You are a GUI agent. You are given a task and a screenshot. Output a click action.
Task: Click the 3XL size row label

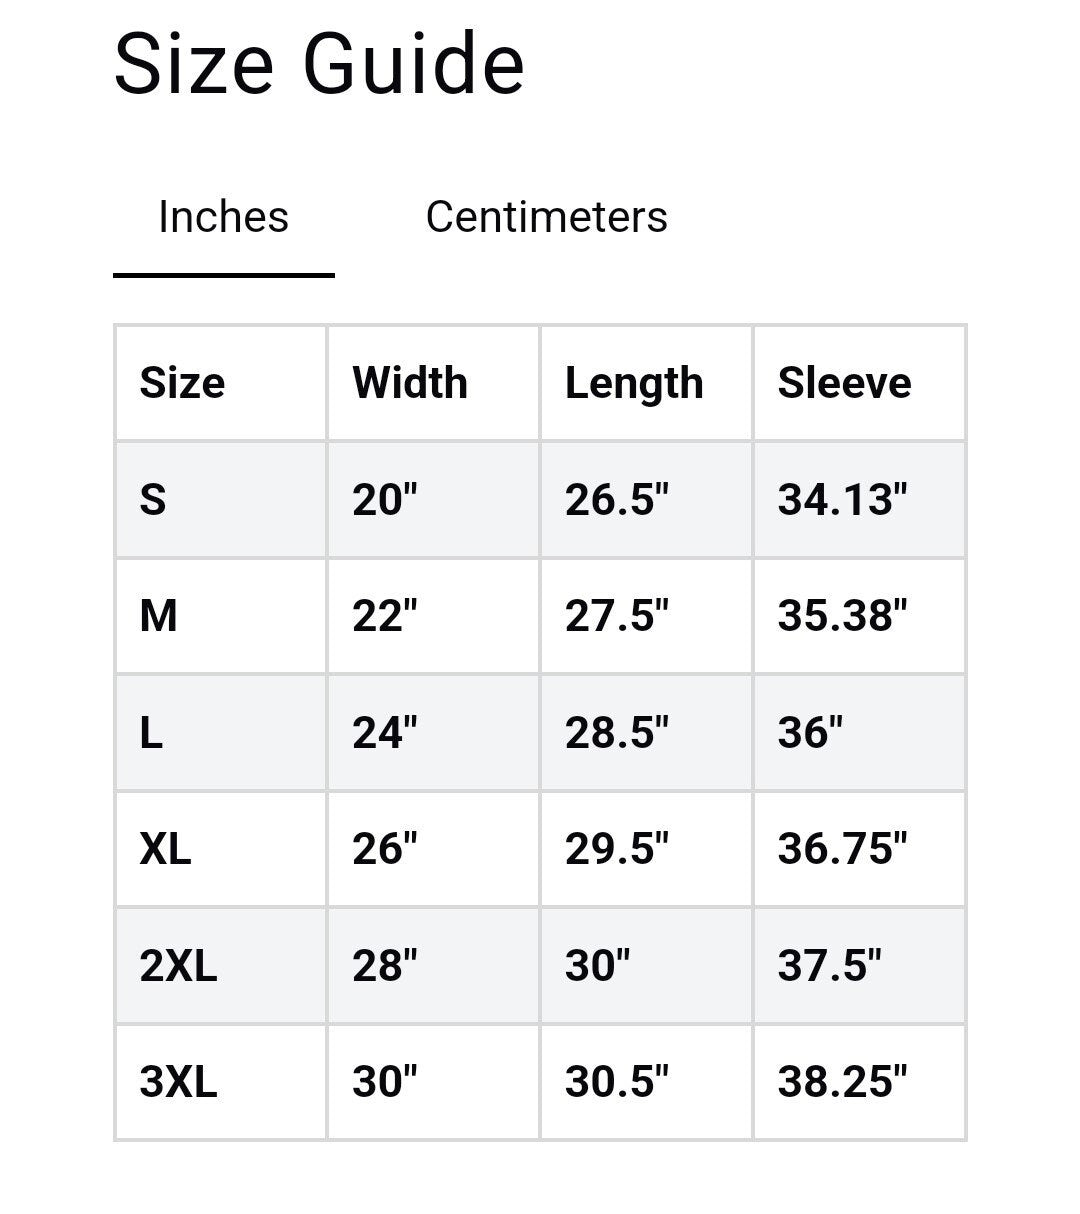click(x=178, y=1082)
